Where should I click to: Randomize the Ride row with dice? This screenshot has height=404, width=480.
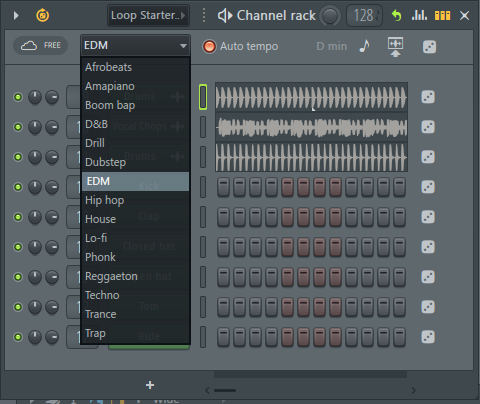tap(428, 337)
